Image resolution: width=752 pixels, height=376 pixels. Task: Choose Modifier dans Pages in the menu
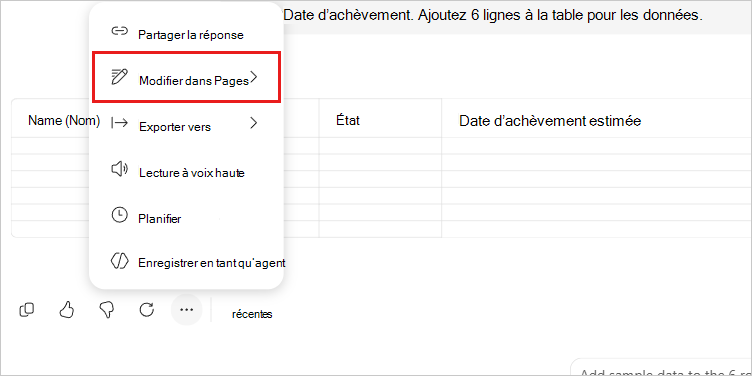[187, 78]
